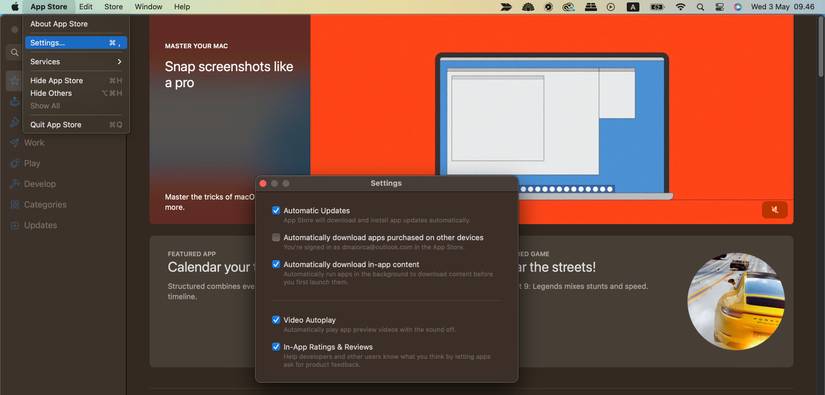Click the App Store menu bar item
The height and width of the screenshot is (395, 825).
point(48,7)
